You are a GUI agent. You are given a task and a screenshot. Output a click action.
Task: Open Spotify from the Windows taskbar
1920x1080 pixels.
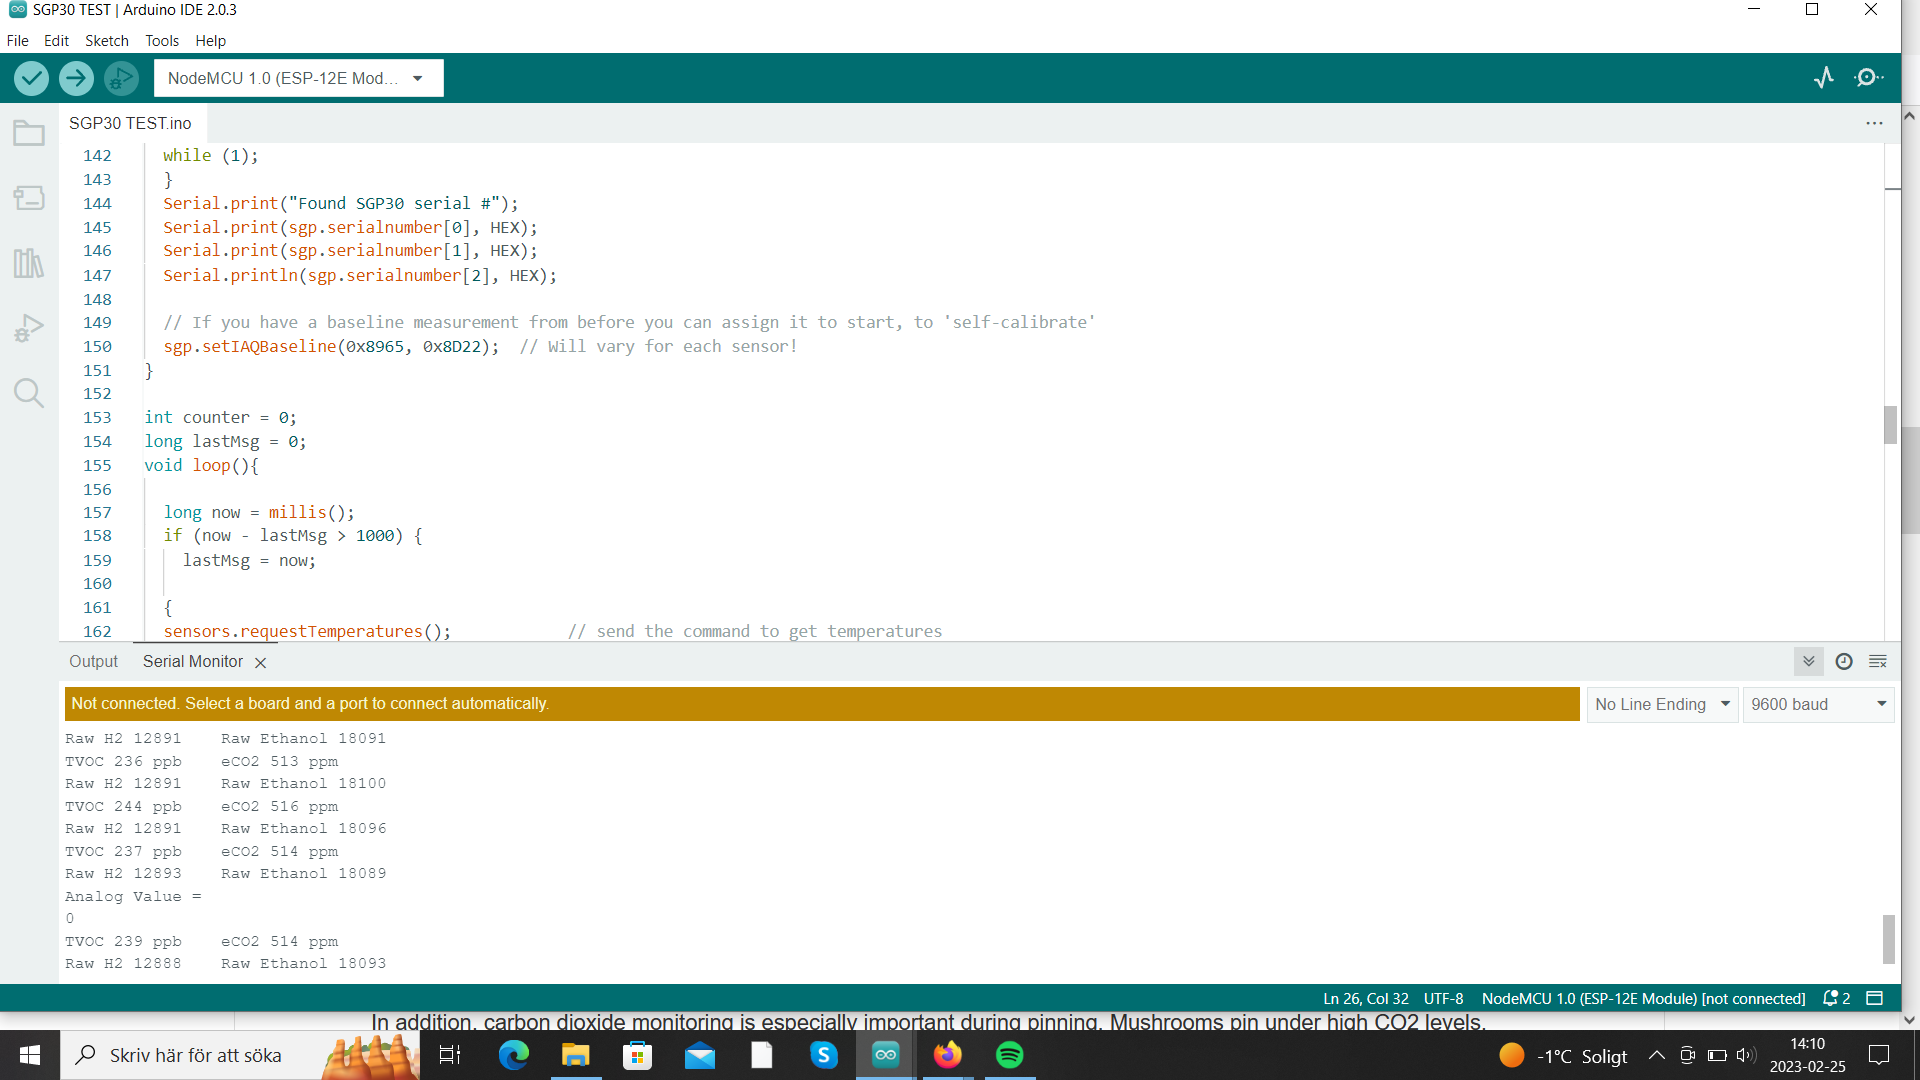(x=1010, y=1055)
